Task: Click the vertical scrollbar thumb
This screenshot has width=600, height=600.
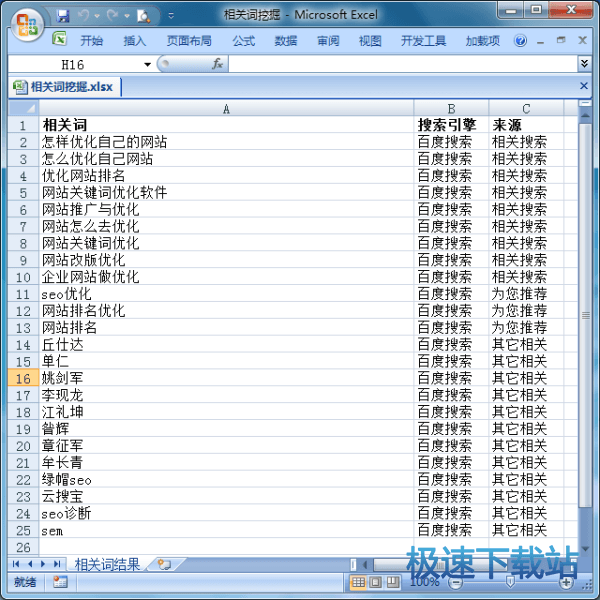Action: (585, 315)
